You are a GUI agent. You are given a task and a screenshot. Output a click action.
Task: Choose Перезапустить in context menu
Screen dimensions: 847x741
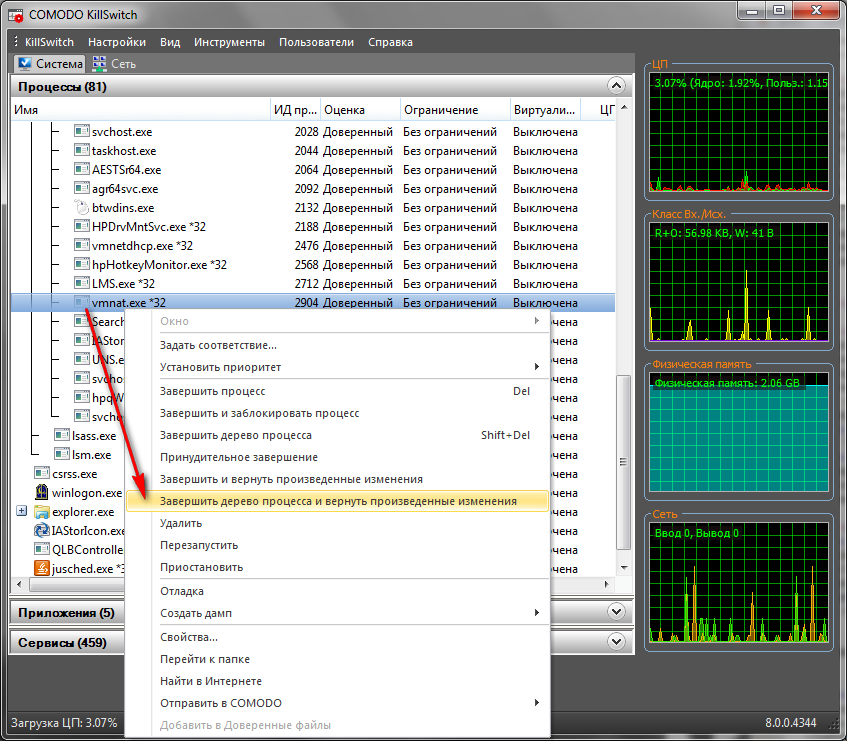tap(338, 545)
